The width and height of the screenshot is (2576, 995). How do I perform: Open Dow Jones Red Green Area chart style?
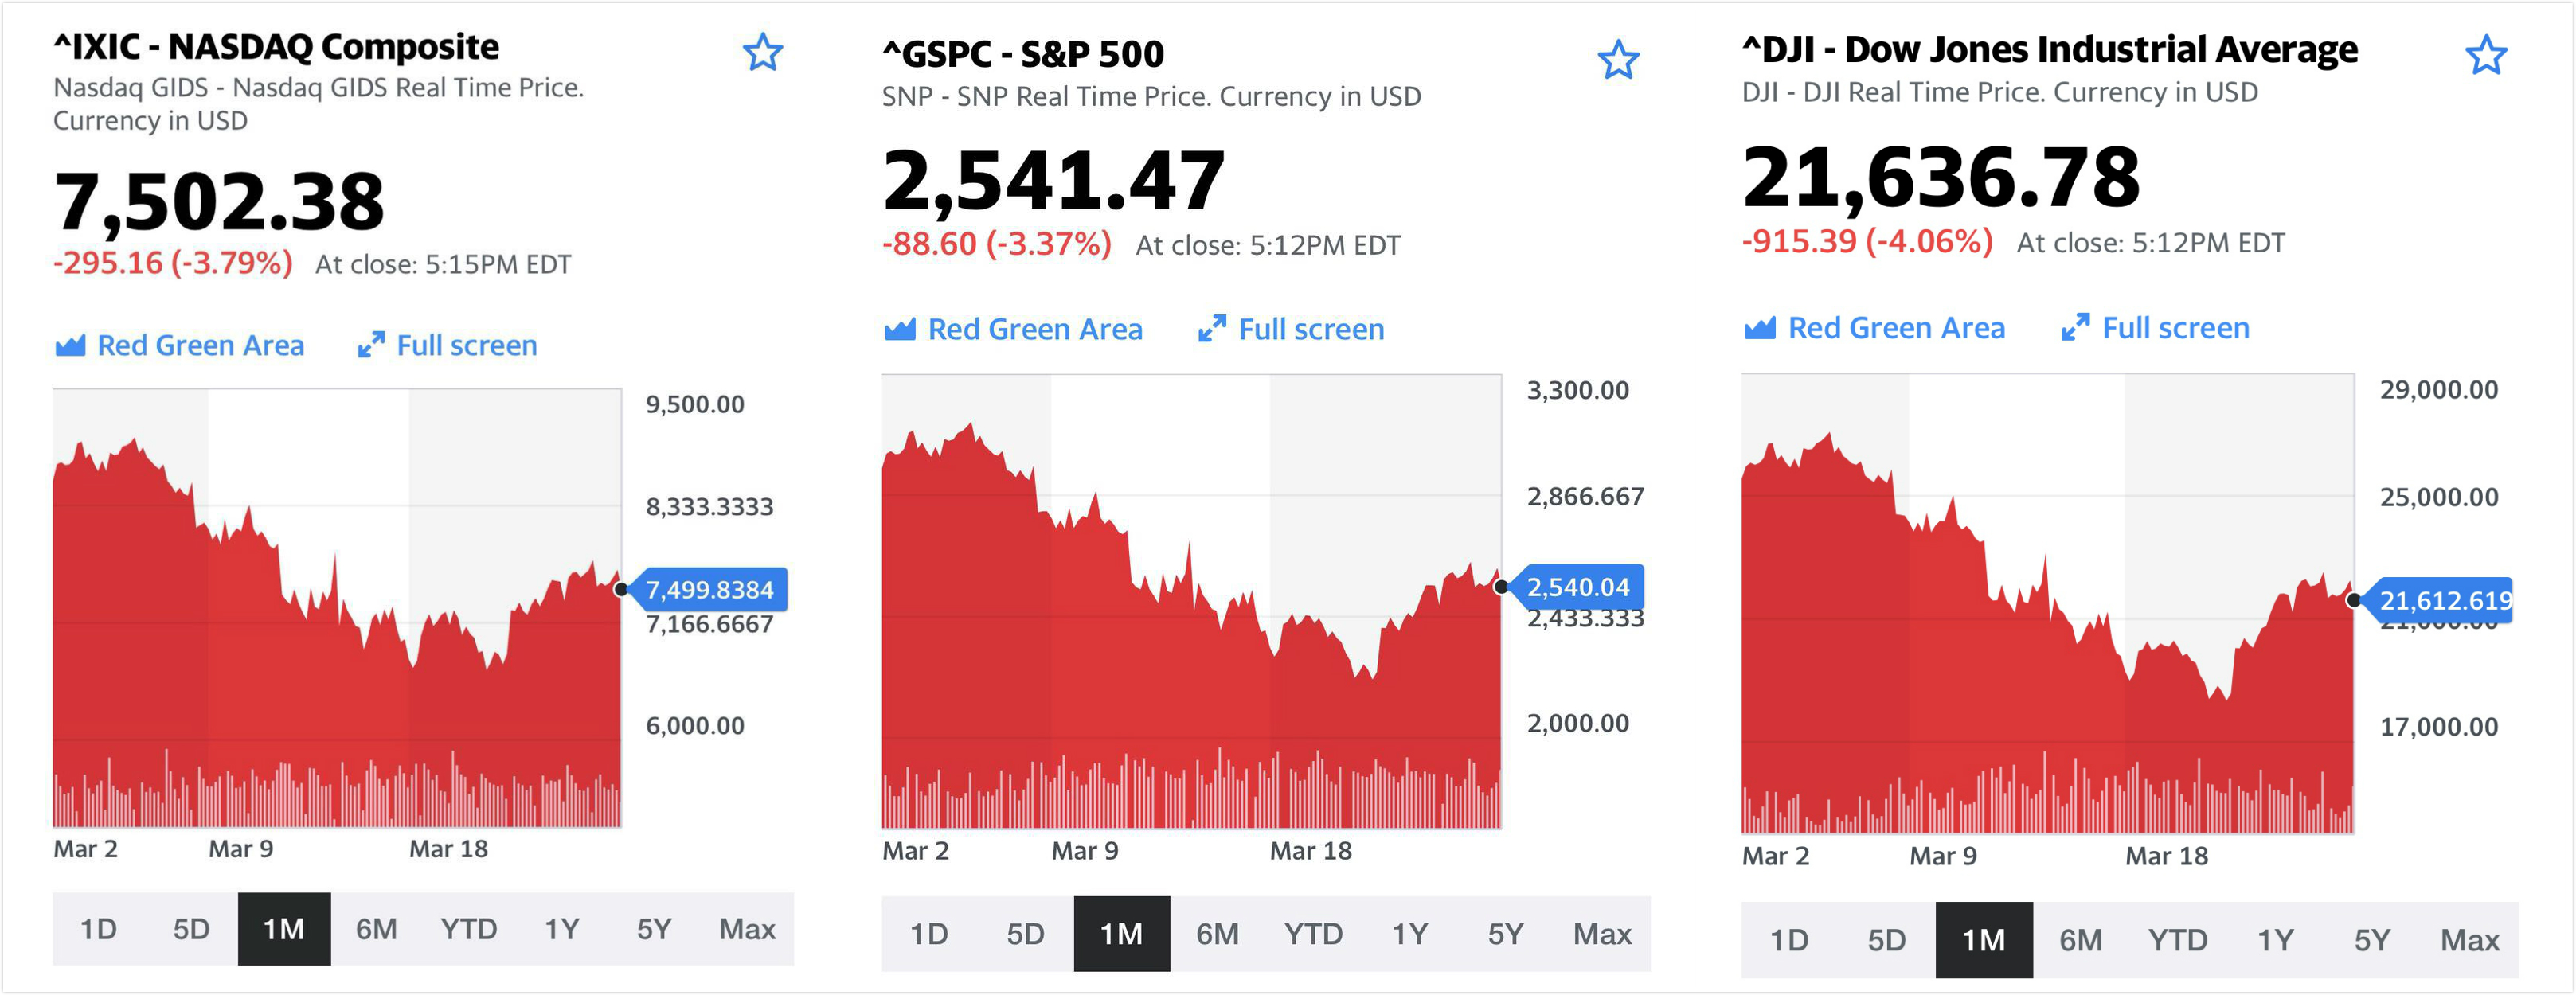coord(1896,328)
